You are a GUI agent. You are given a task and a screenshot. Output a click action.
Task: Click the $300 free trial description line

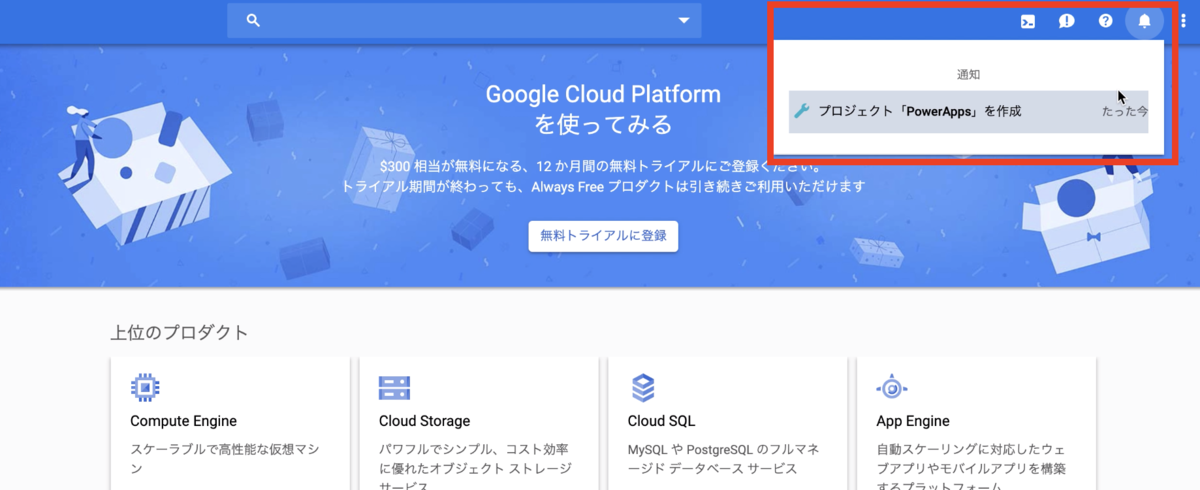point(602,166)
